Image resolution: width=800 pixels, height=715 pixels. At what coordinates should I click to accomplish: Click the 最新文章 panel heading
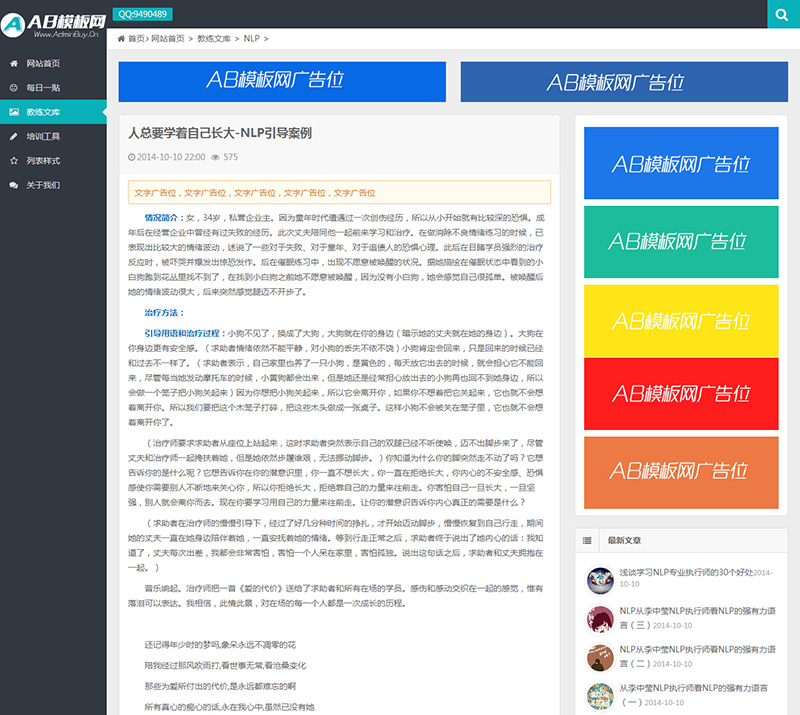coord(624,540)
